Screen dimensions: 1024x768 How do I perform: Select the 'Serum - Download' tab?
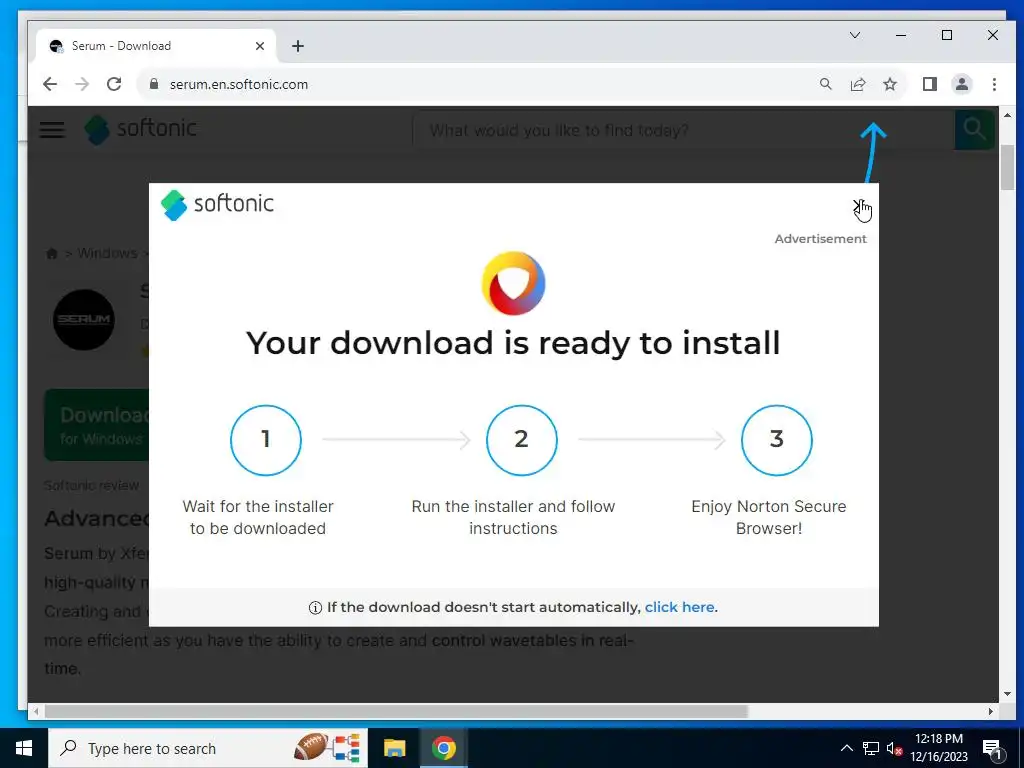click(x=157, y=46)
